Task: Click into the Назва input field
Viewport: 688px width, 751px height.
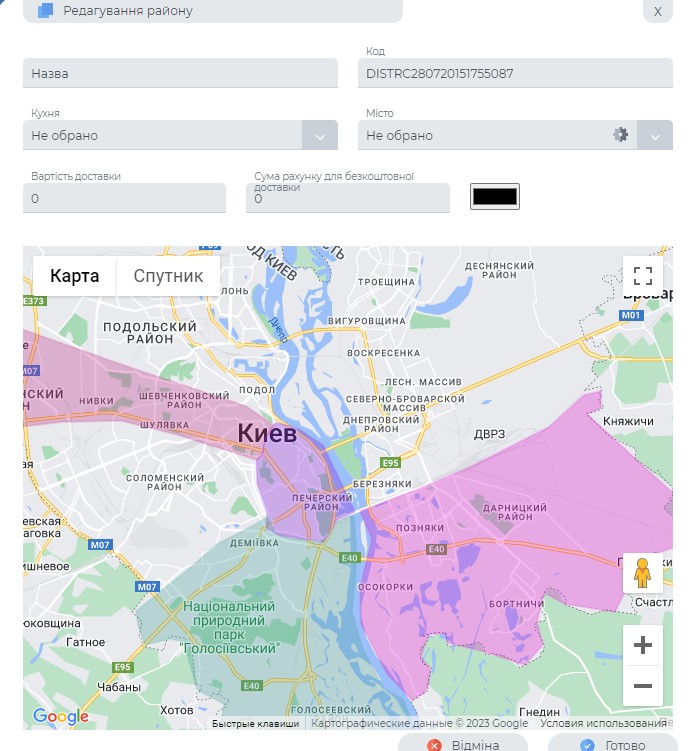Action: 180,73
